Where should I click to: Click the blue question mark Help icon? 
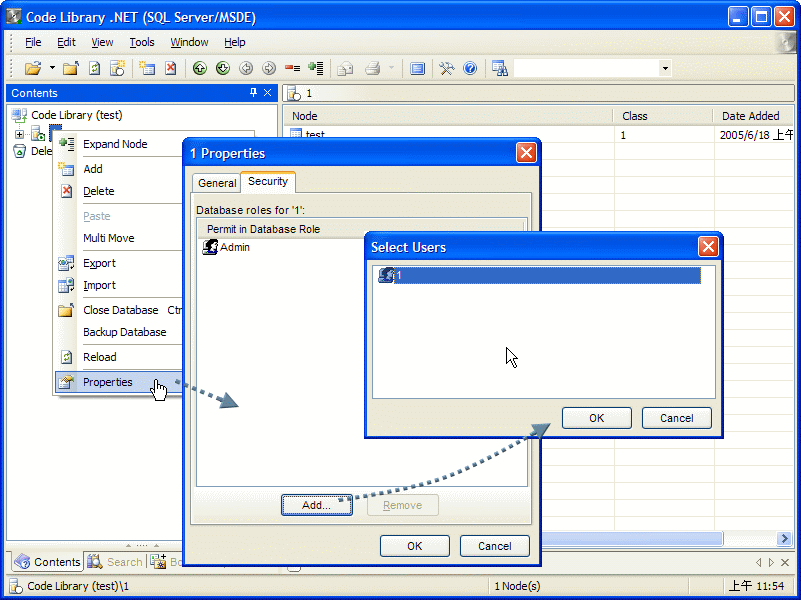pos(470,68)
